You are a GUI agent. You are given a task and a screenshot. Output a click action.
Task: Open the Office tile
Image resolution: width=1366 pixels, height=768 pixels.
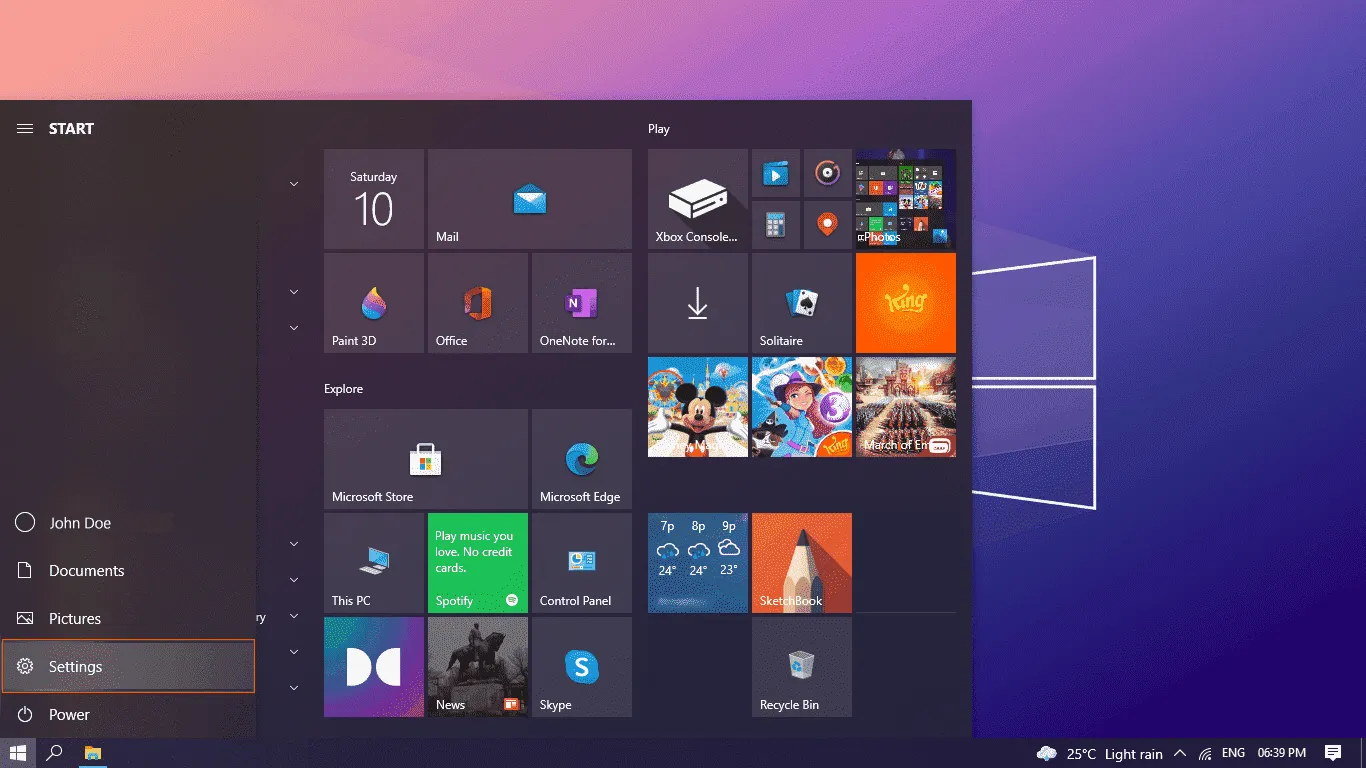(478, 303)
